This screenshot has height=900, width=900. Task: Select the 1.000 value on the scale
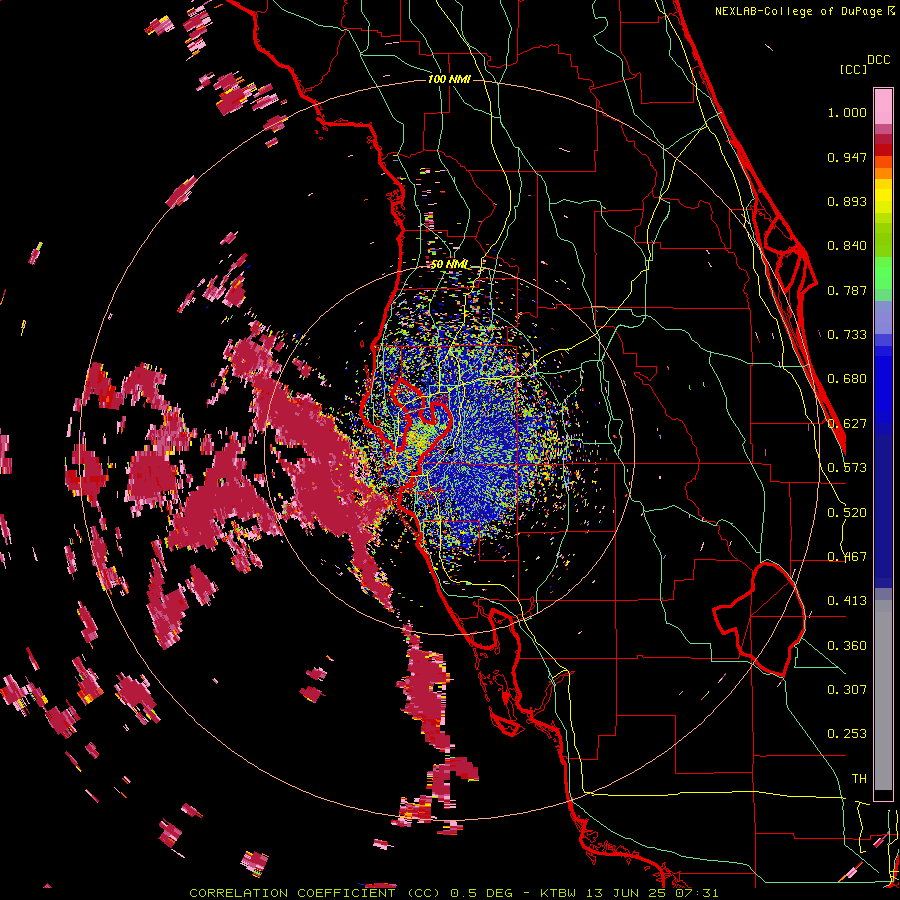tap(847, 112)
